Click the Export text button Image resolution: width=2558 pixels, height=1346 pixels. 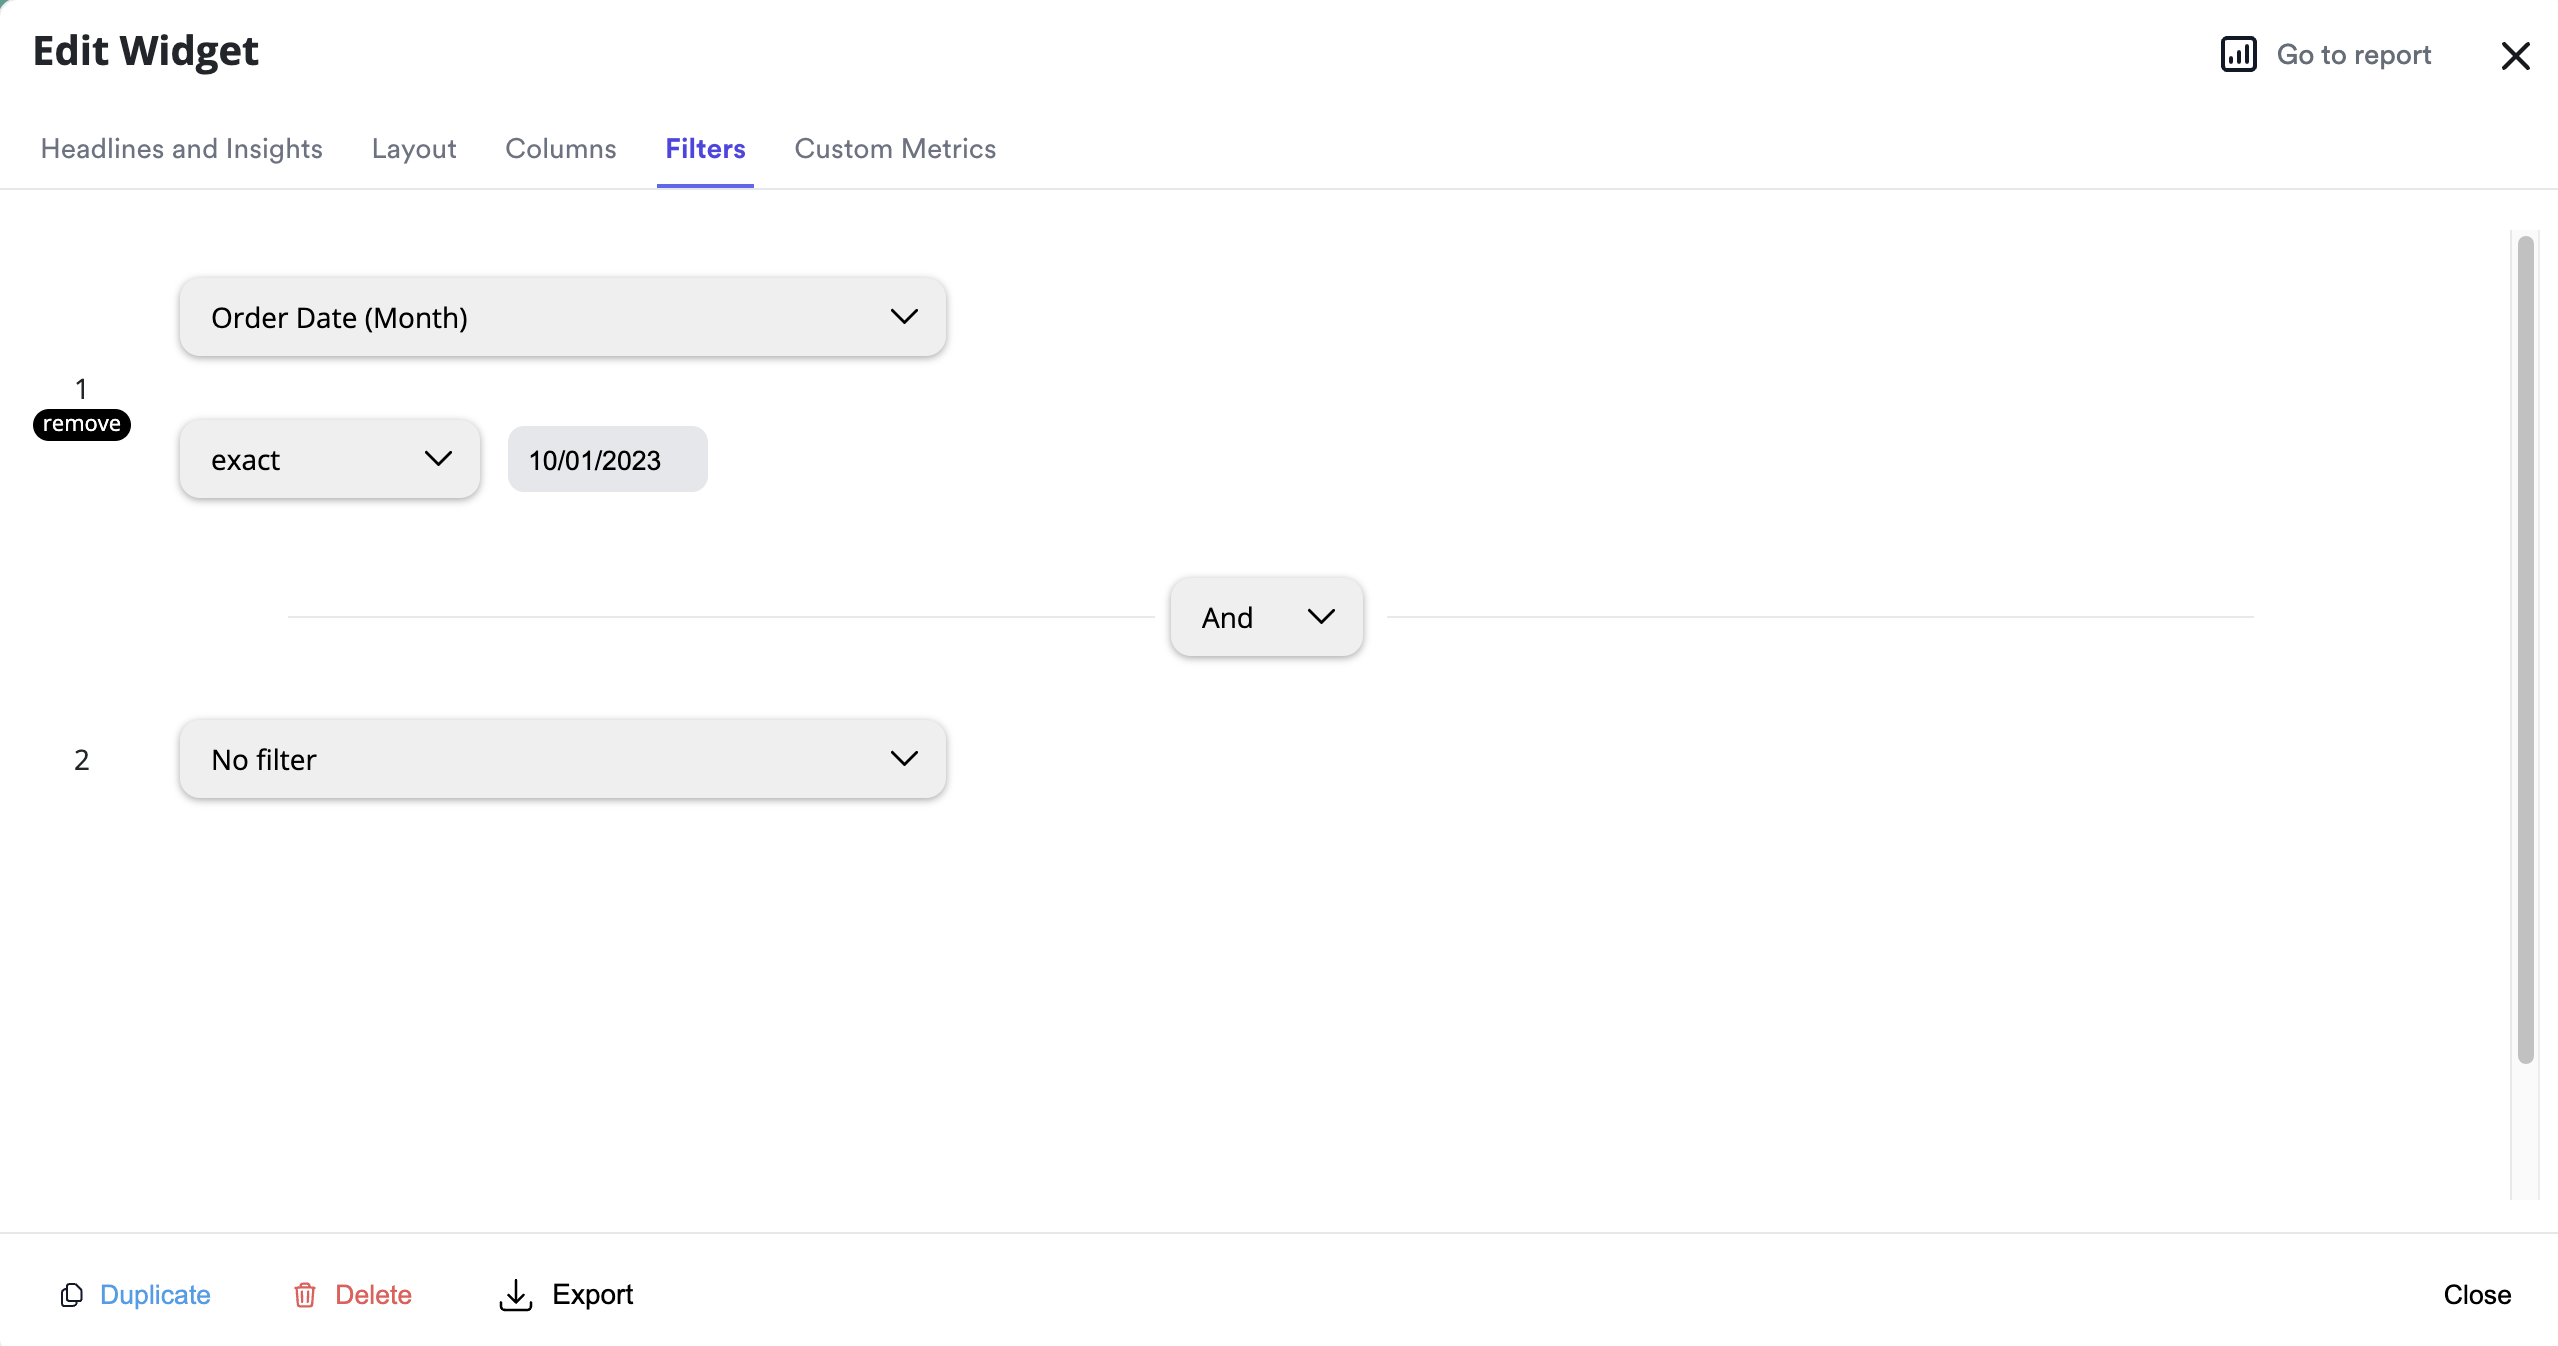(x=592, y=1295)
